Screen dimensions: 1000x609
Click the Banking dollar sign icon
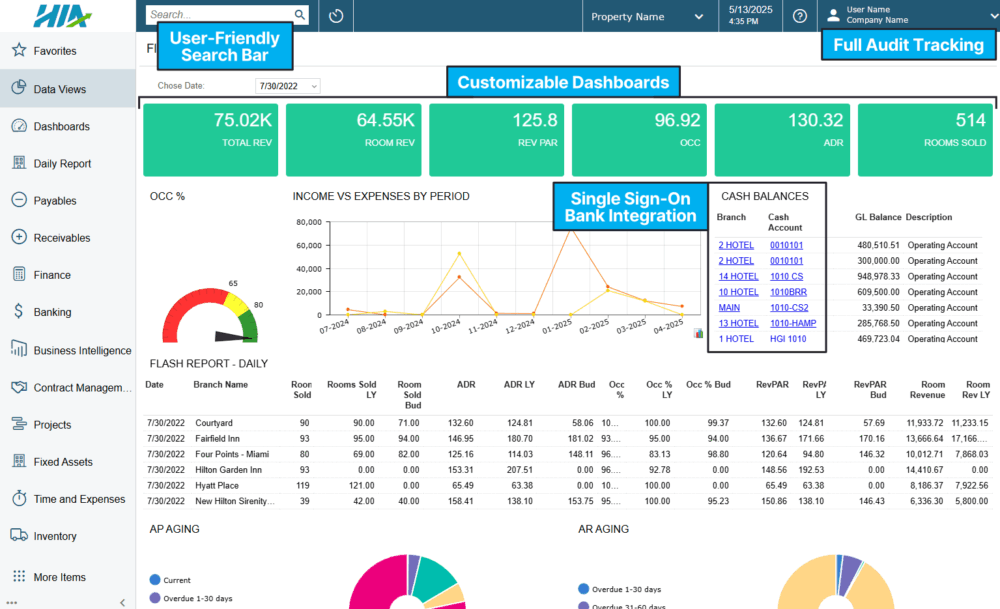18,312
